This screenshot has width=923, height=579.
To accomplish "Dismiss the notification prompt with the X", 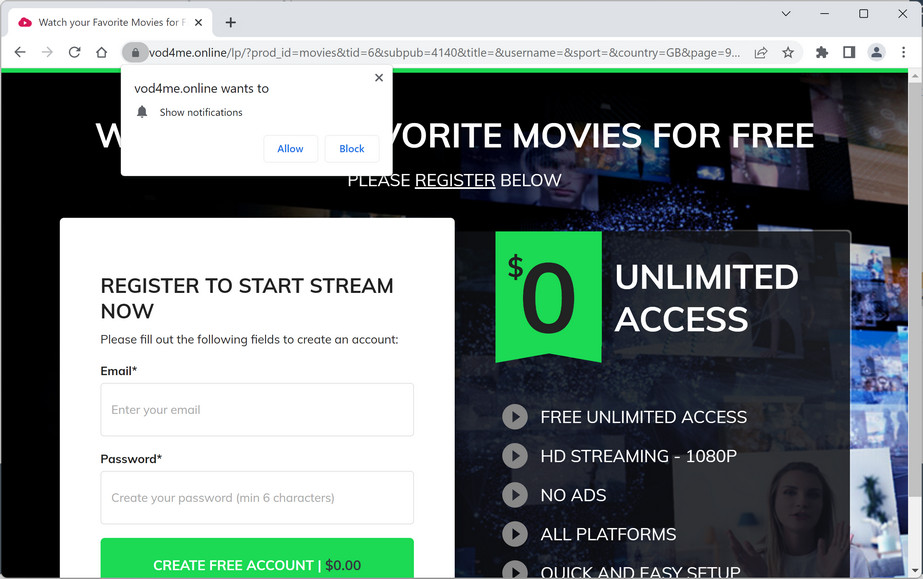I will click(378, 77).
